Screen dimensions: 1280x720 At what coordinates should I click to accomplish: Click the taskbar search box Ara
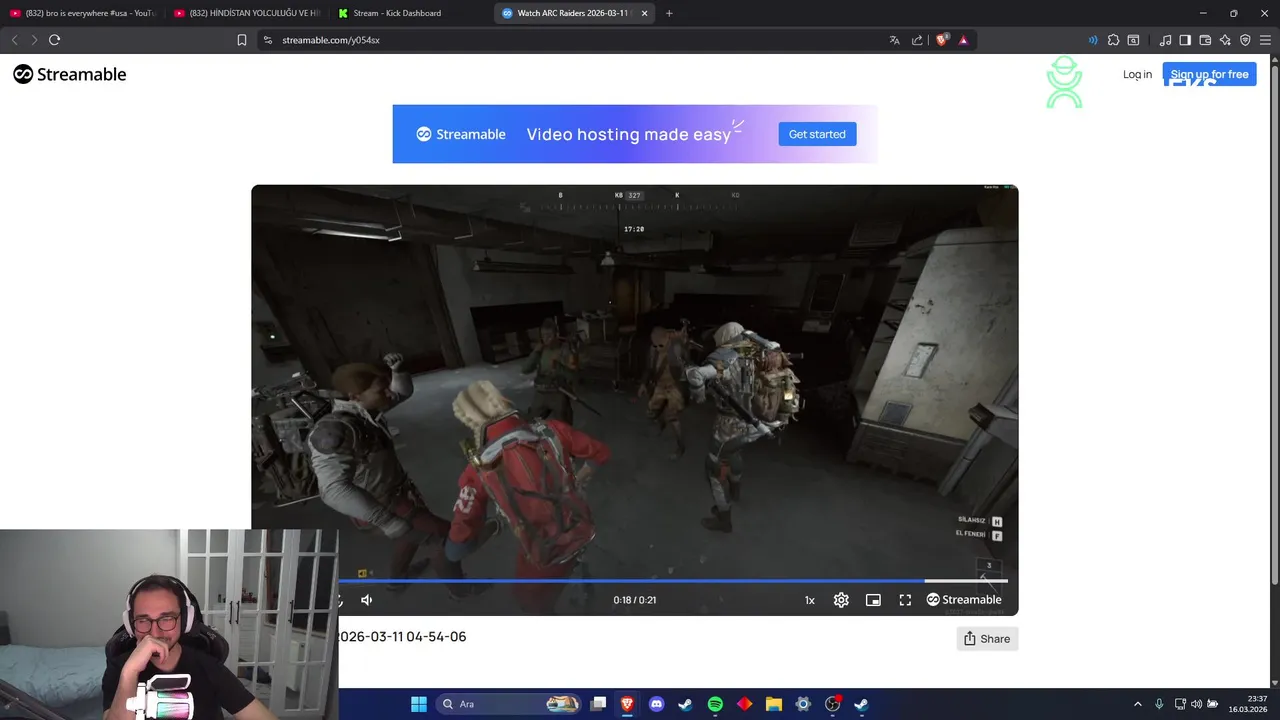click(x=510, y=704)
